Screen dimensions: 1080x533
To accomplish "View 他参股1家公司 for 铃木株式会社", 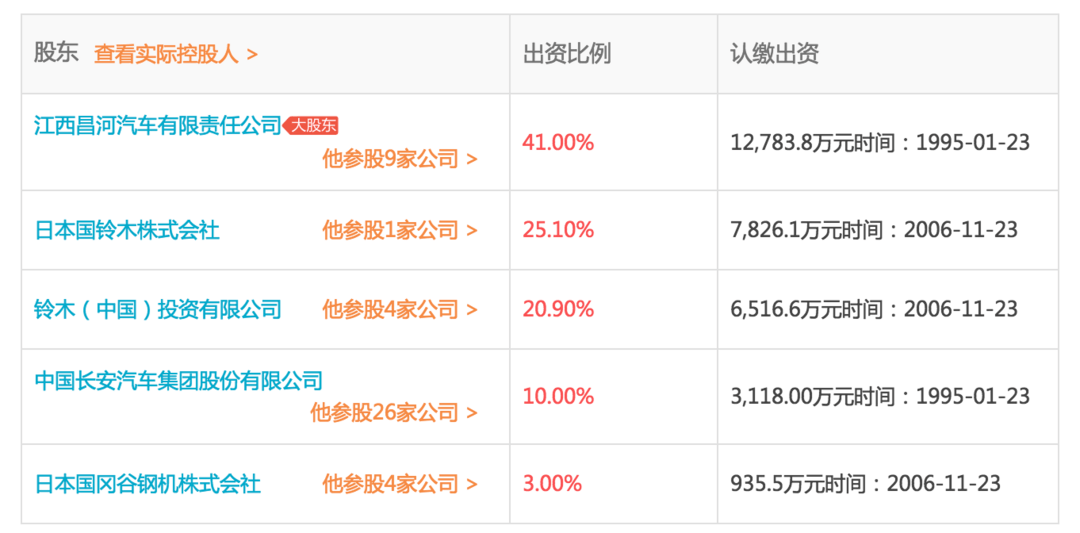I will click(x=399, y=230).
